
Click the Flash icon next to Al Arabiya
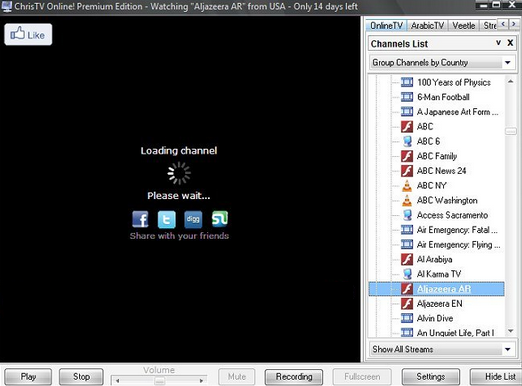coord(407,259)
